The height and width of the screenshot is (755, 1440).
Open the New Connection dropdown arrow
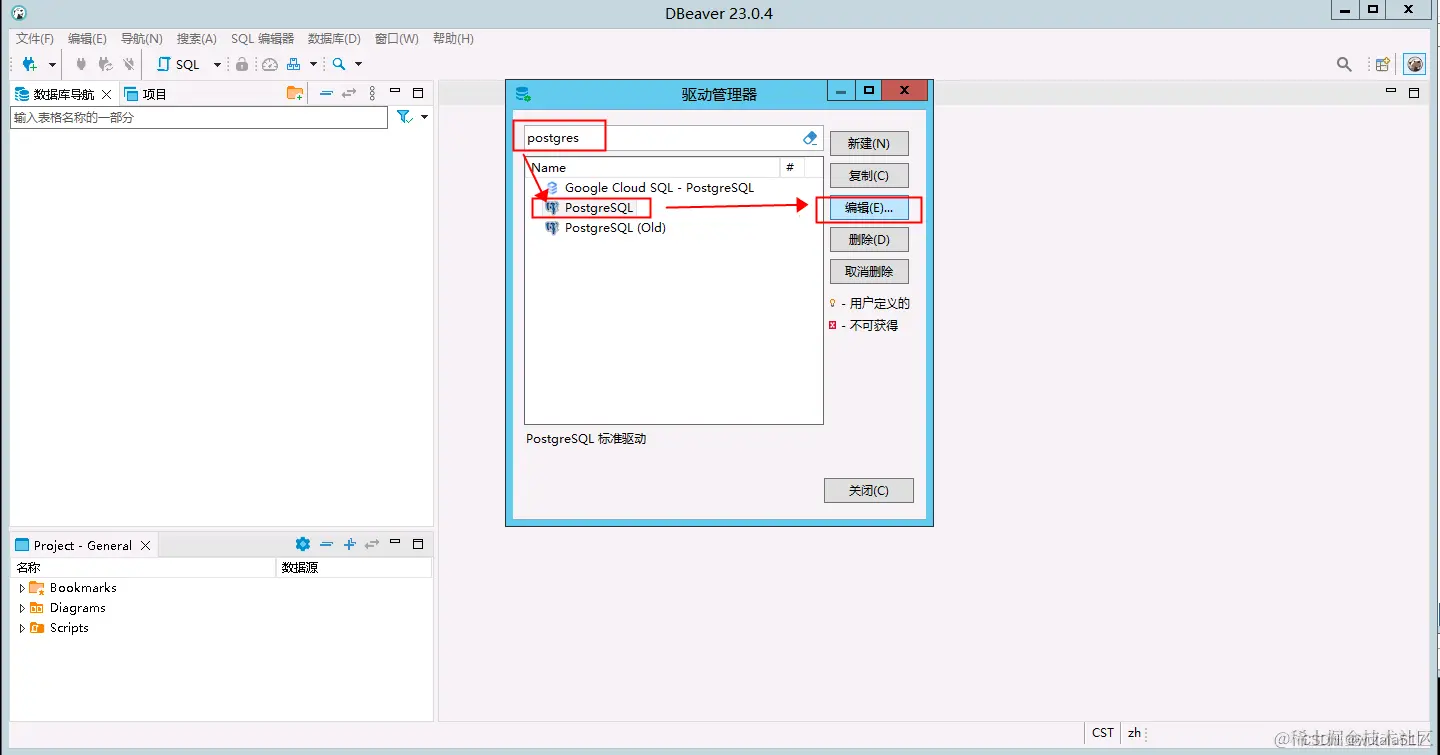click(x=52, y=65)
